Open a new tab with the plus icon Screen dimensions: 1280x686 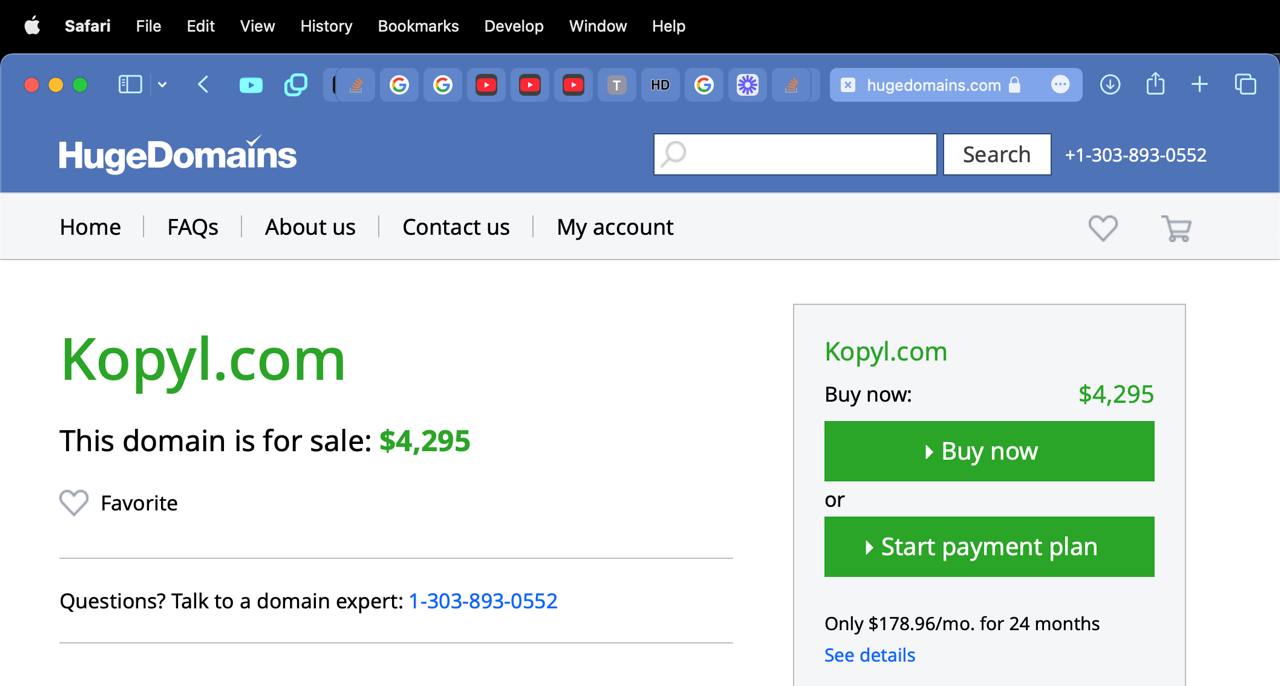click(x=1200, y=85)
